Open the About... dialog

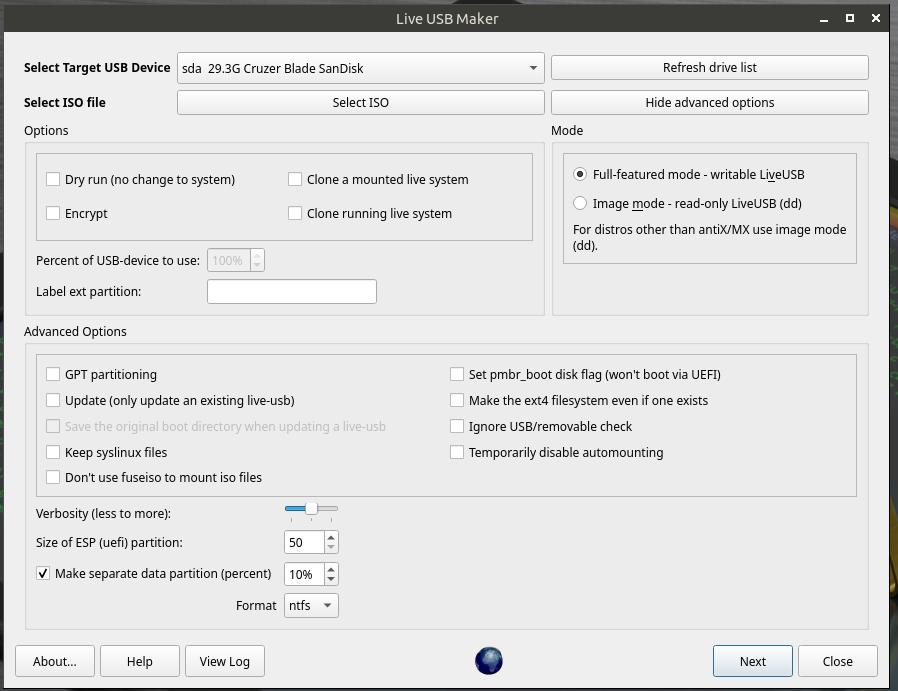[x=54, y=661]
